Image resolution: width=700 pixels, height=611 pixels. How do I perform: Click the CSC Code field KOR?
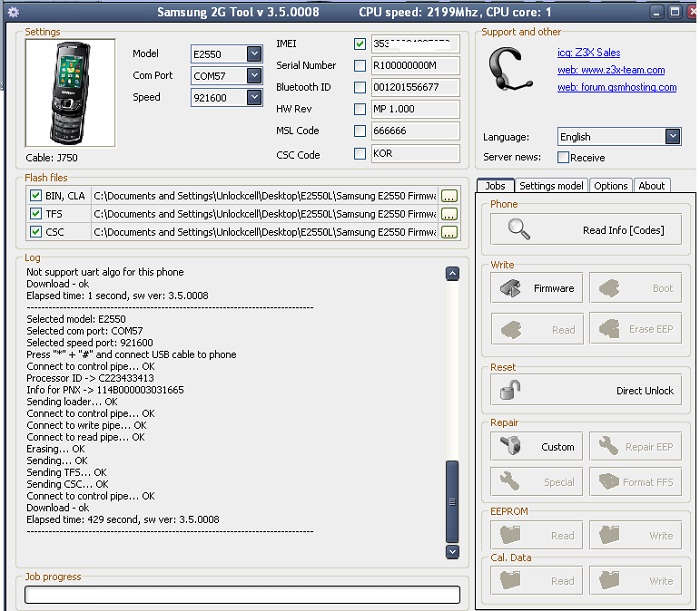[415, 154]
